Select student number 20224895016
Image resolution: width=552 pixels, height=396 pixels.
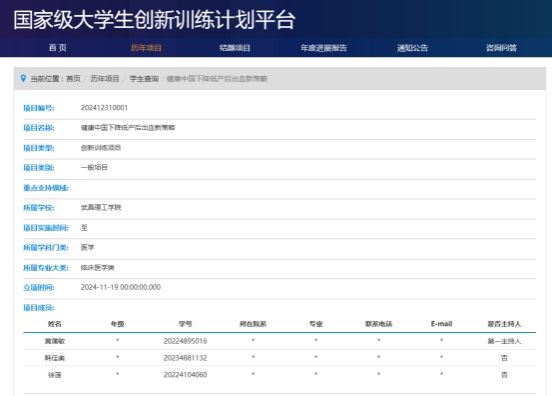point(185,341)
